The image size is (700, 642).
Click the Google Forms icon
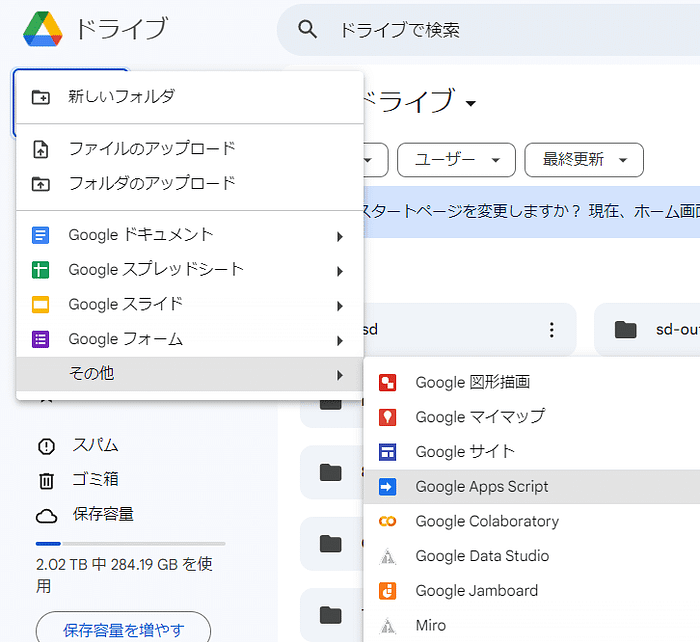click(41, 339)
